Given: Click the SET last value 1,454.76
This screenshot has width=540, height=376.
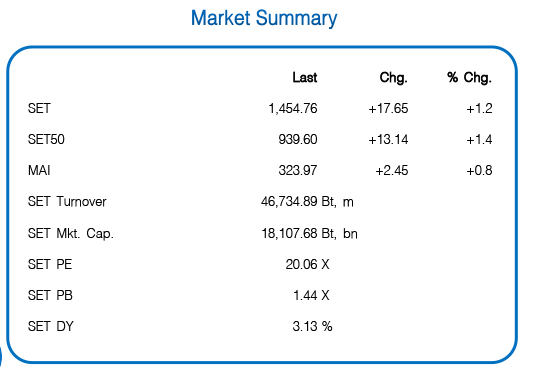Looking at the screenshot, I should 293,108.
